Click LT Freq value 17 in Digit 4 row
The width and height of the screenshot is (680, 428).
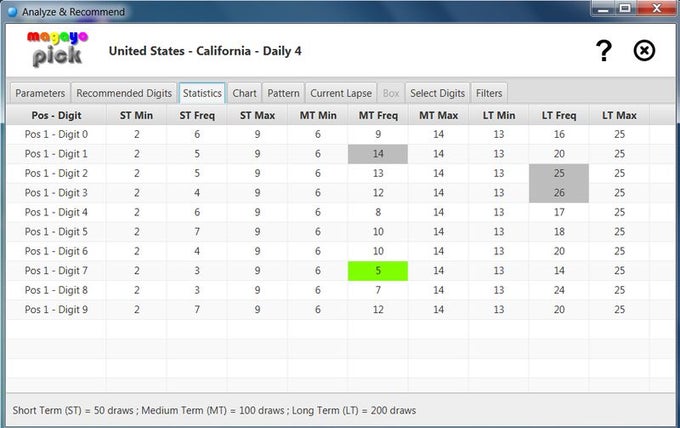click(559, 212)
